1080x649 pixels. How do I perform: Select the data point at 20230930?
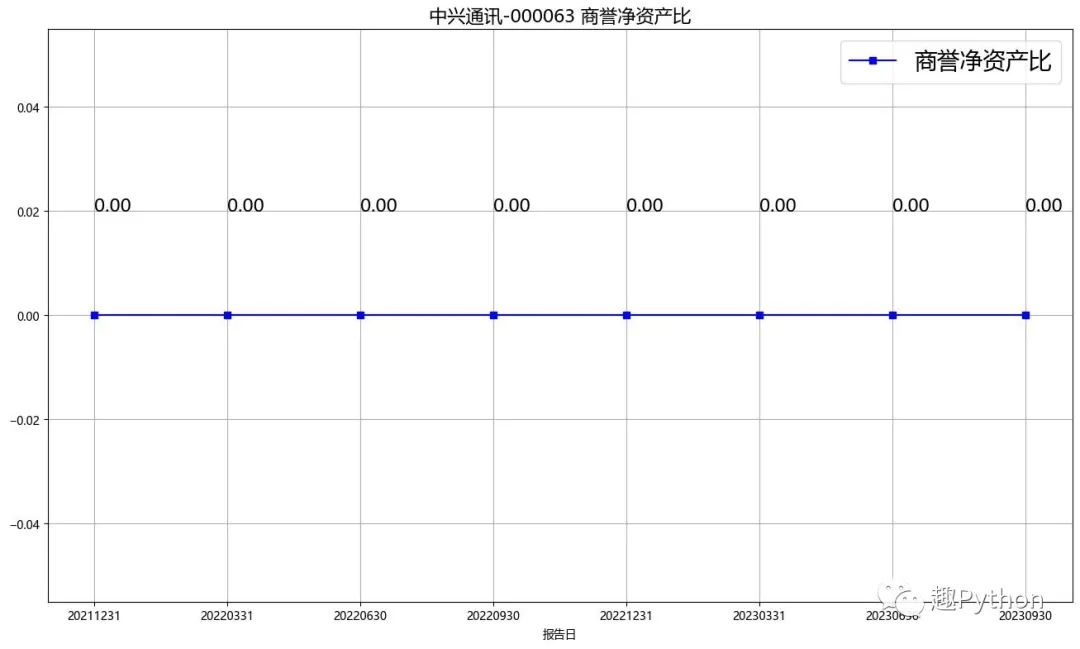pos(1026,316)
